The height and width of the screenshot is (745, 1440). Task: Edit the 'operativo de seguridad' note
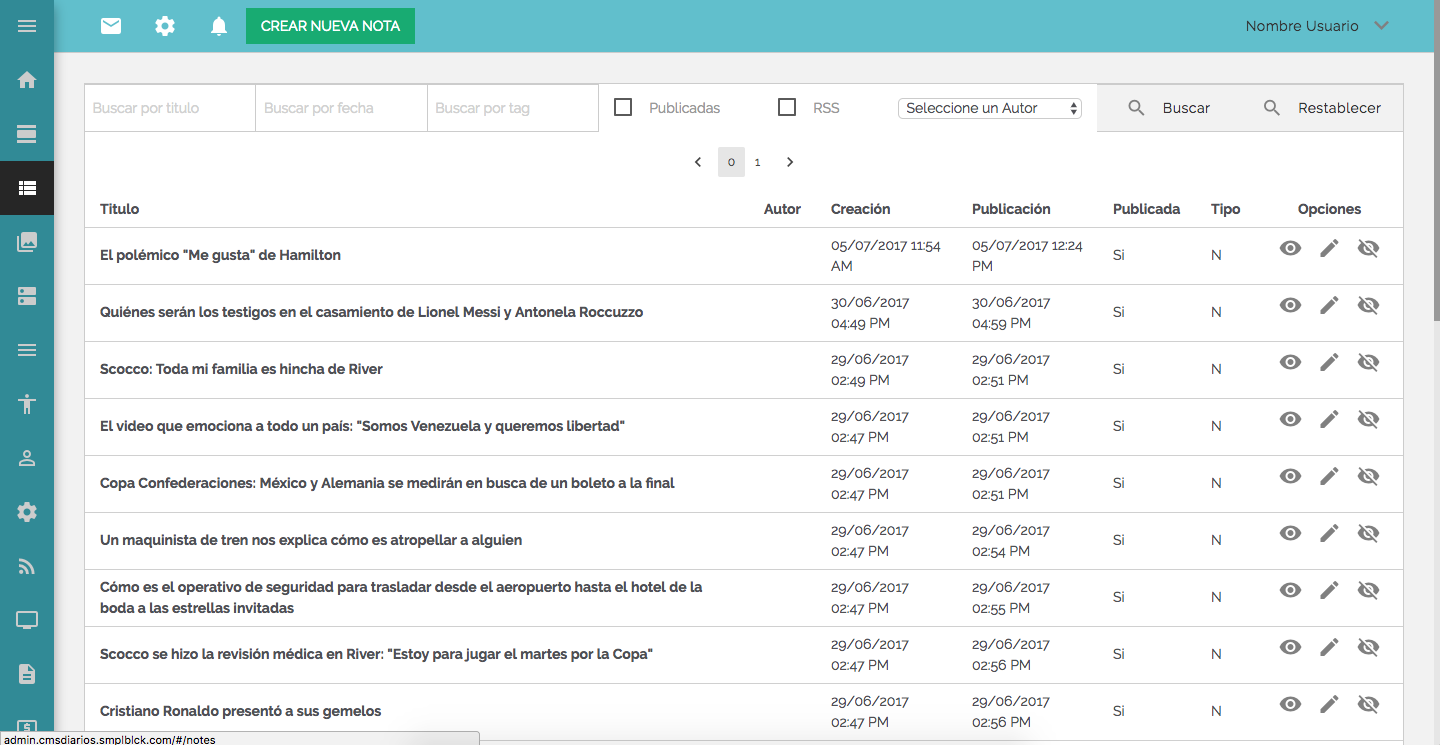point(1329,590)
